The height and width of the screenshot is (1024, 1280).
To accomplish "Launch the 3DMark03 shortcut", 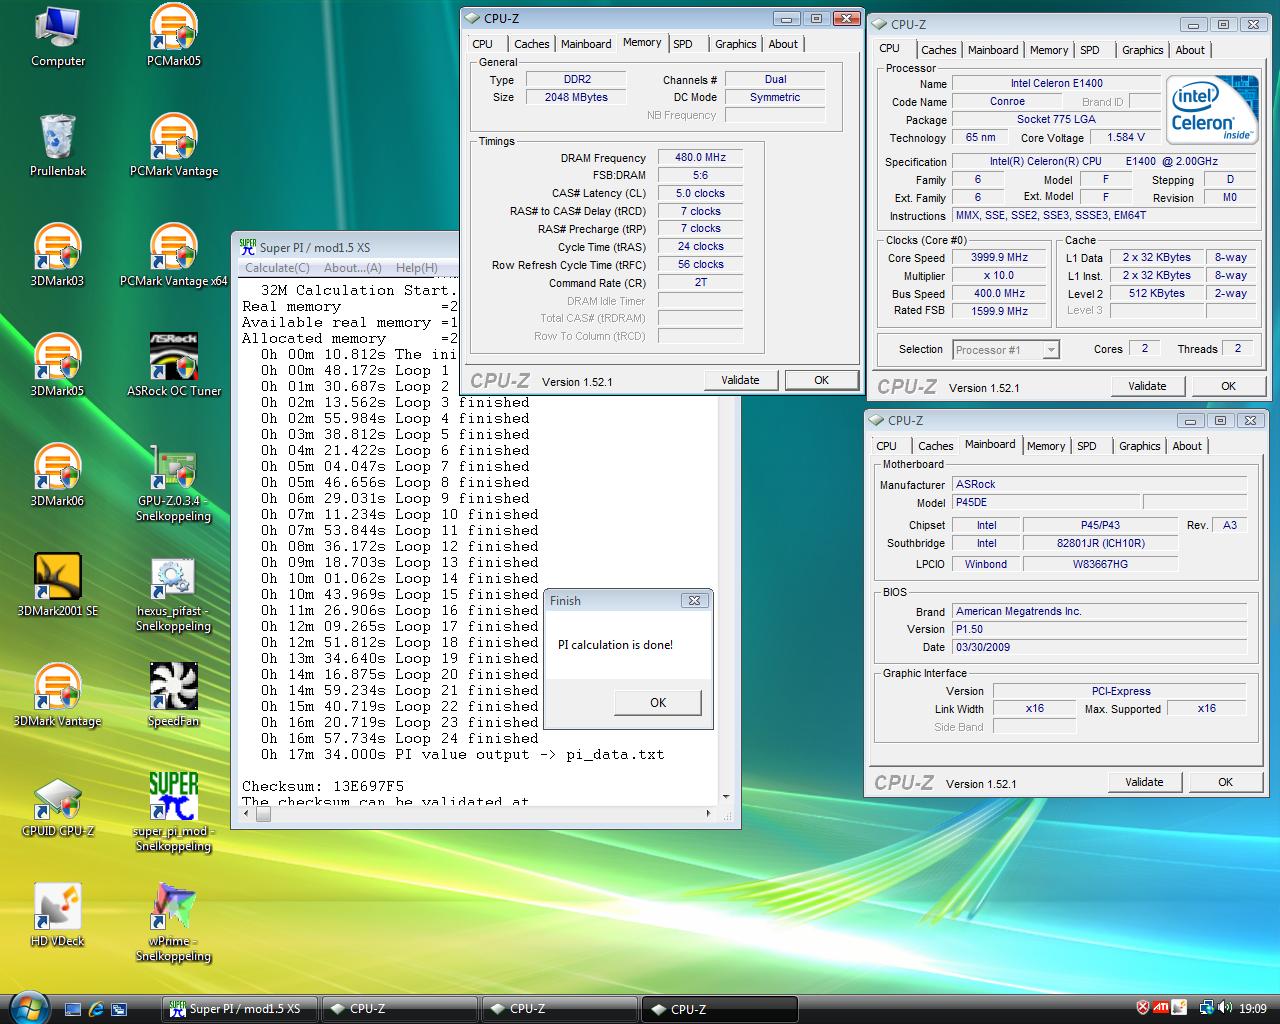I will coord(57,256).
